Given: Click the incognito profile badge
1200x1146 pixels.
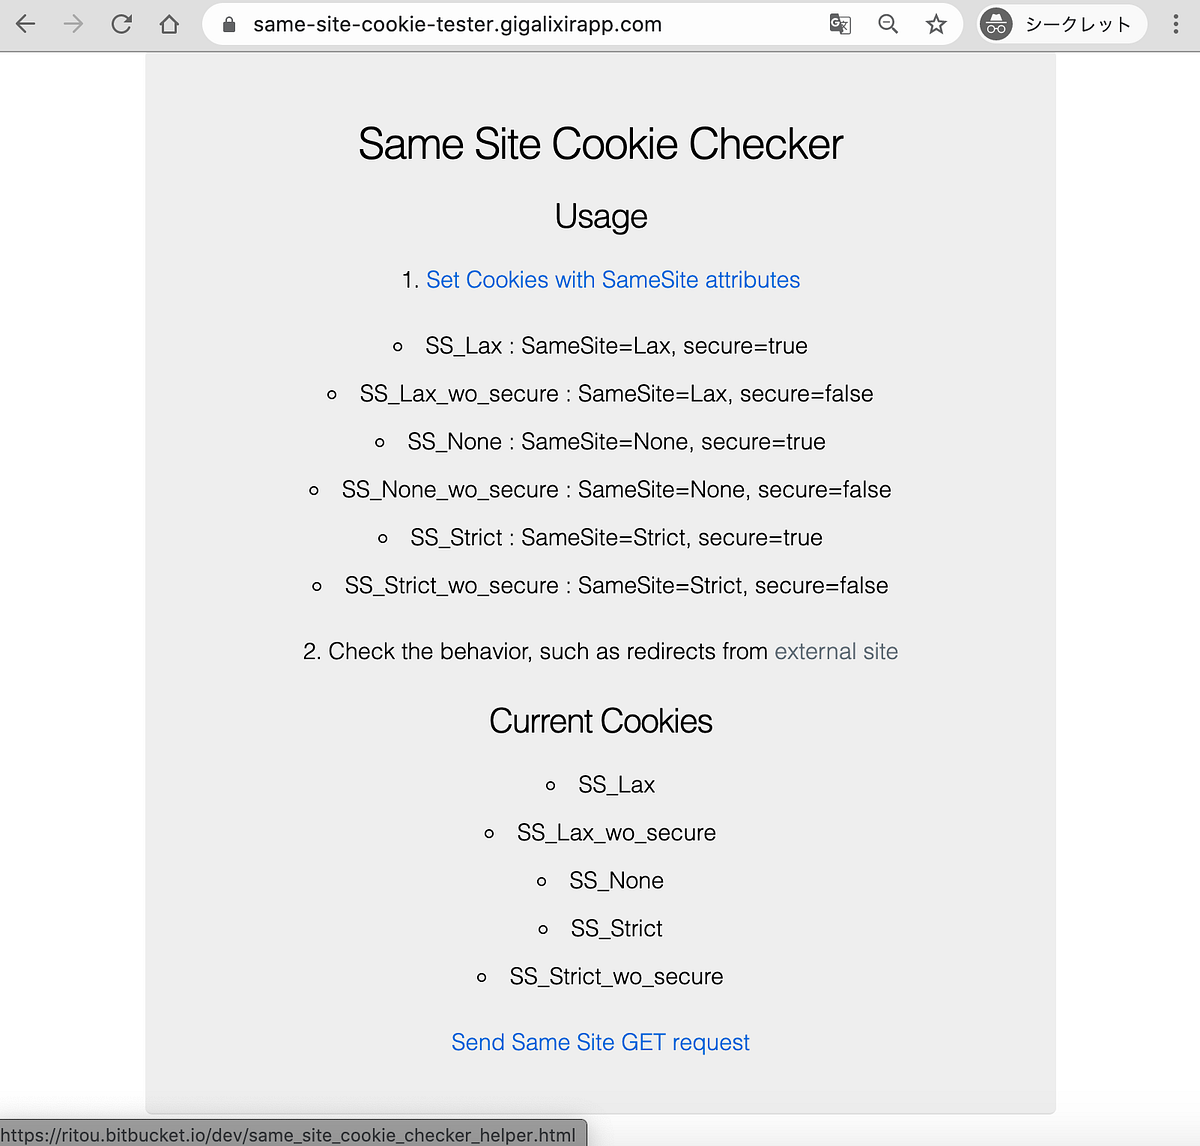Looking at the screenshot, I should point(995,24).
